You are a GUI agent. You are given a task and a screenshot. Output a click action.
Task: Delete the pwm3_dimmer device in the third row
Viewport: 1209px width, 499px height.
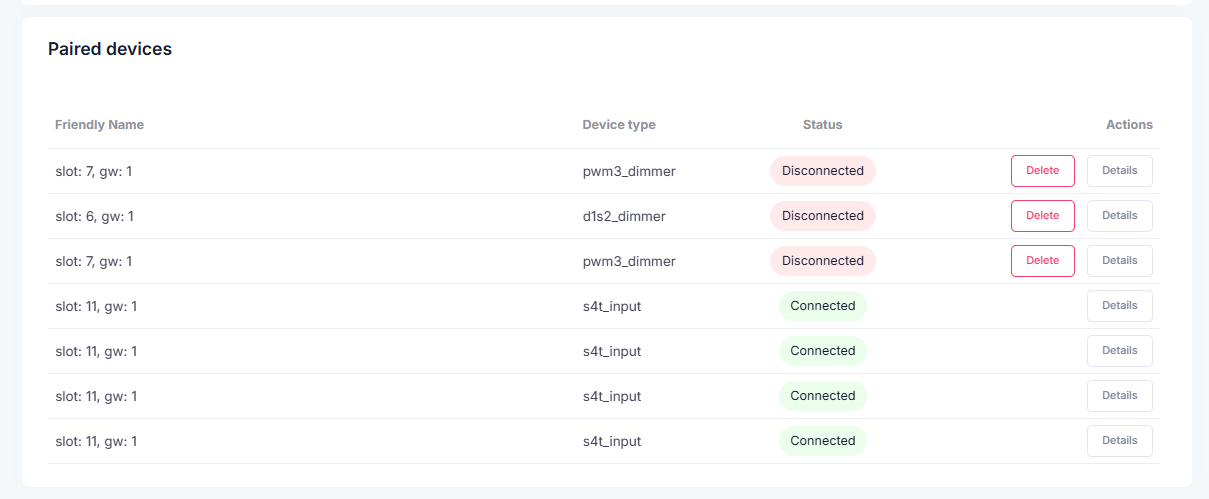(1042, 261)
